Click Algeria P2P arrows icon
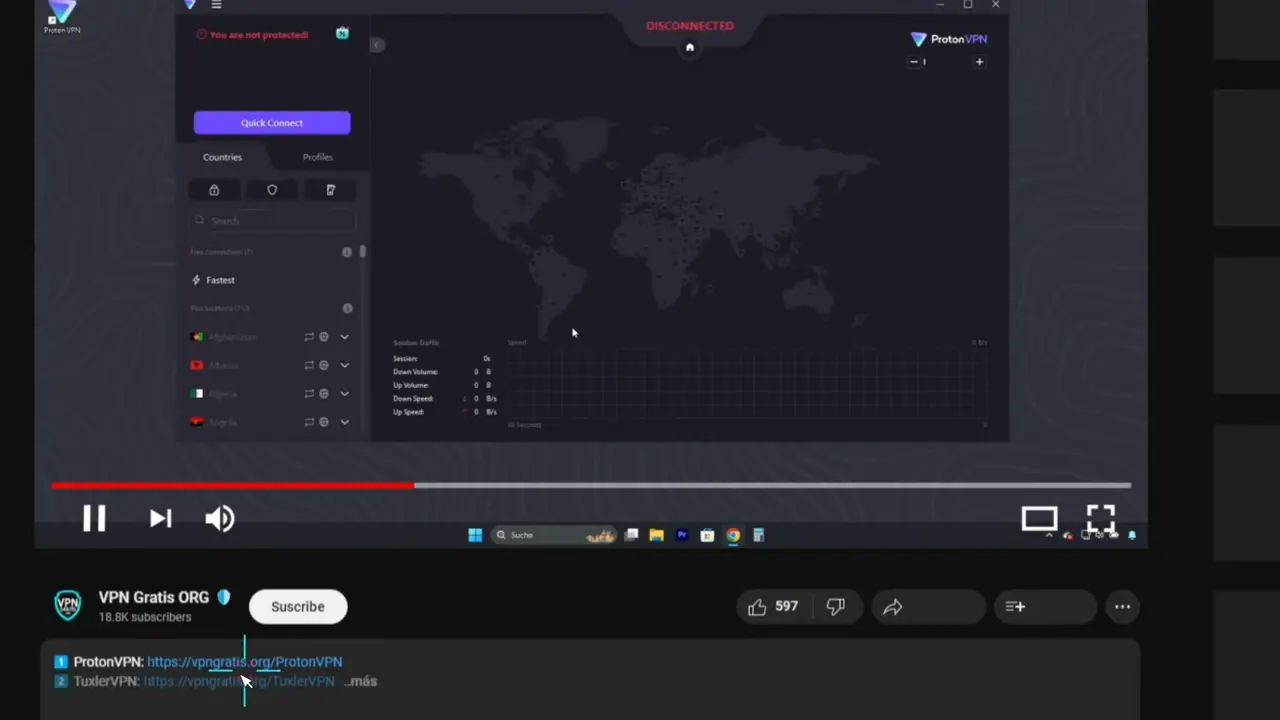 click(x=309, y=393)
